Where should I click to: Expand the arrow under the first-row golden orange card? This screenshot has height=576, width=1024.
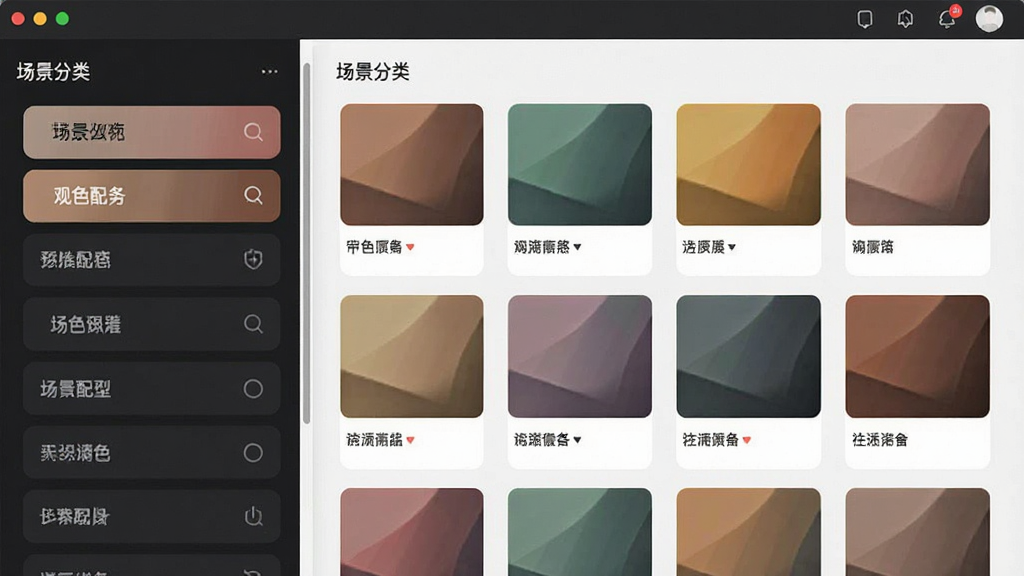pyautogui.click(x=732, y=247)
